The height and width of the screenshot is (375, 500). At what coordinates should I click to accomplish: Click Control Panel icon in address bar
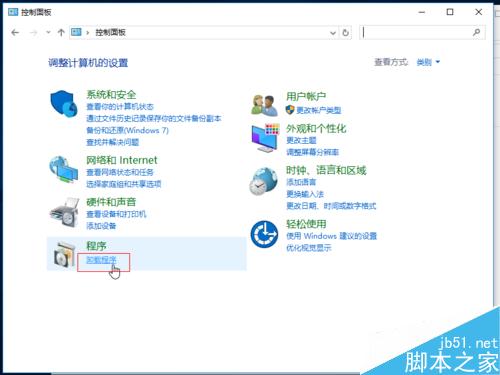click(76, 32)
